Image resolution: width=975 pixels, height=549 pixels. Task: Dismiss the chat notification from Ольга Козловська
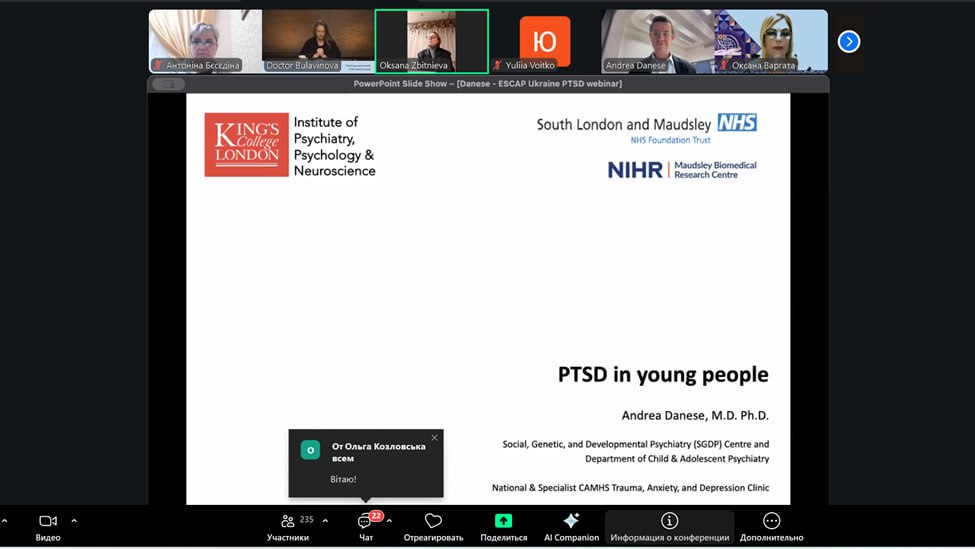[434, 438]
